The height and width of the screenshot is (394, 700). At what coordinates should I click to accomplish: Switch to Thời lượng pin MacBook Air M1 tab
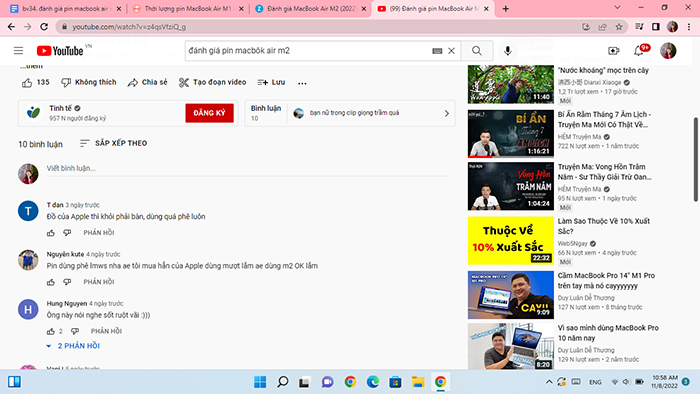click(x=188, y=8)
